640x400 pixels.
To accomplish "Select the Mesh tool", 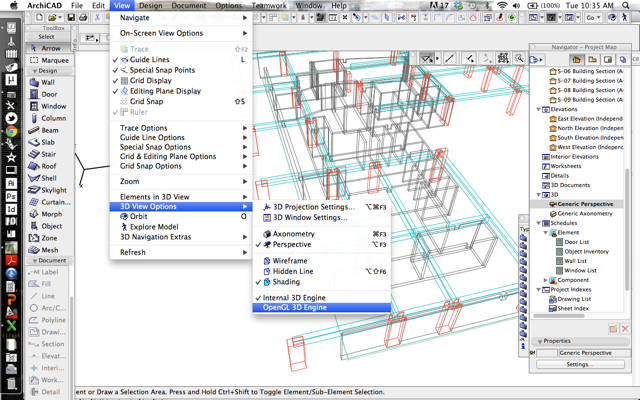I will [49, 250].
